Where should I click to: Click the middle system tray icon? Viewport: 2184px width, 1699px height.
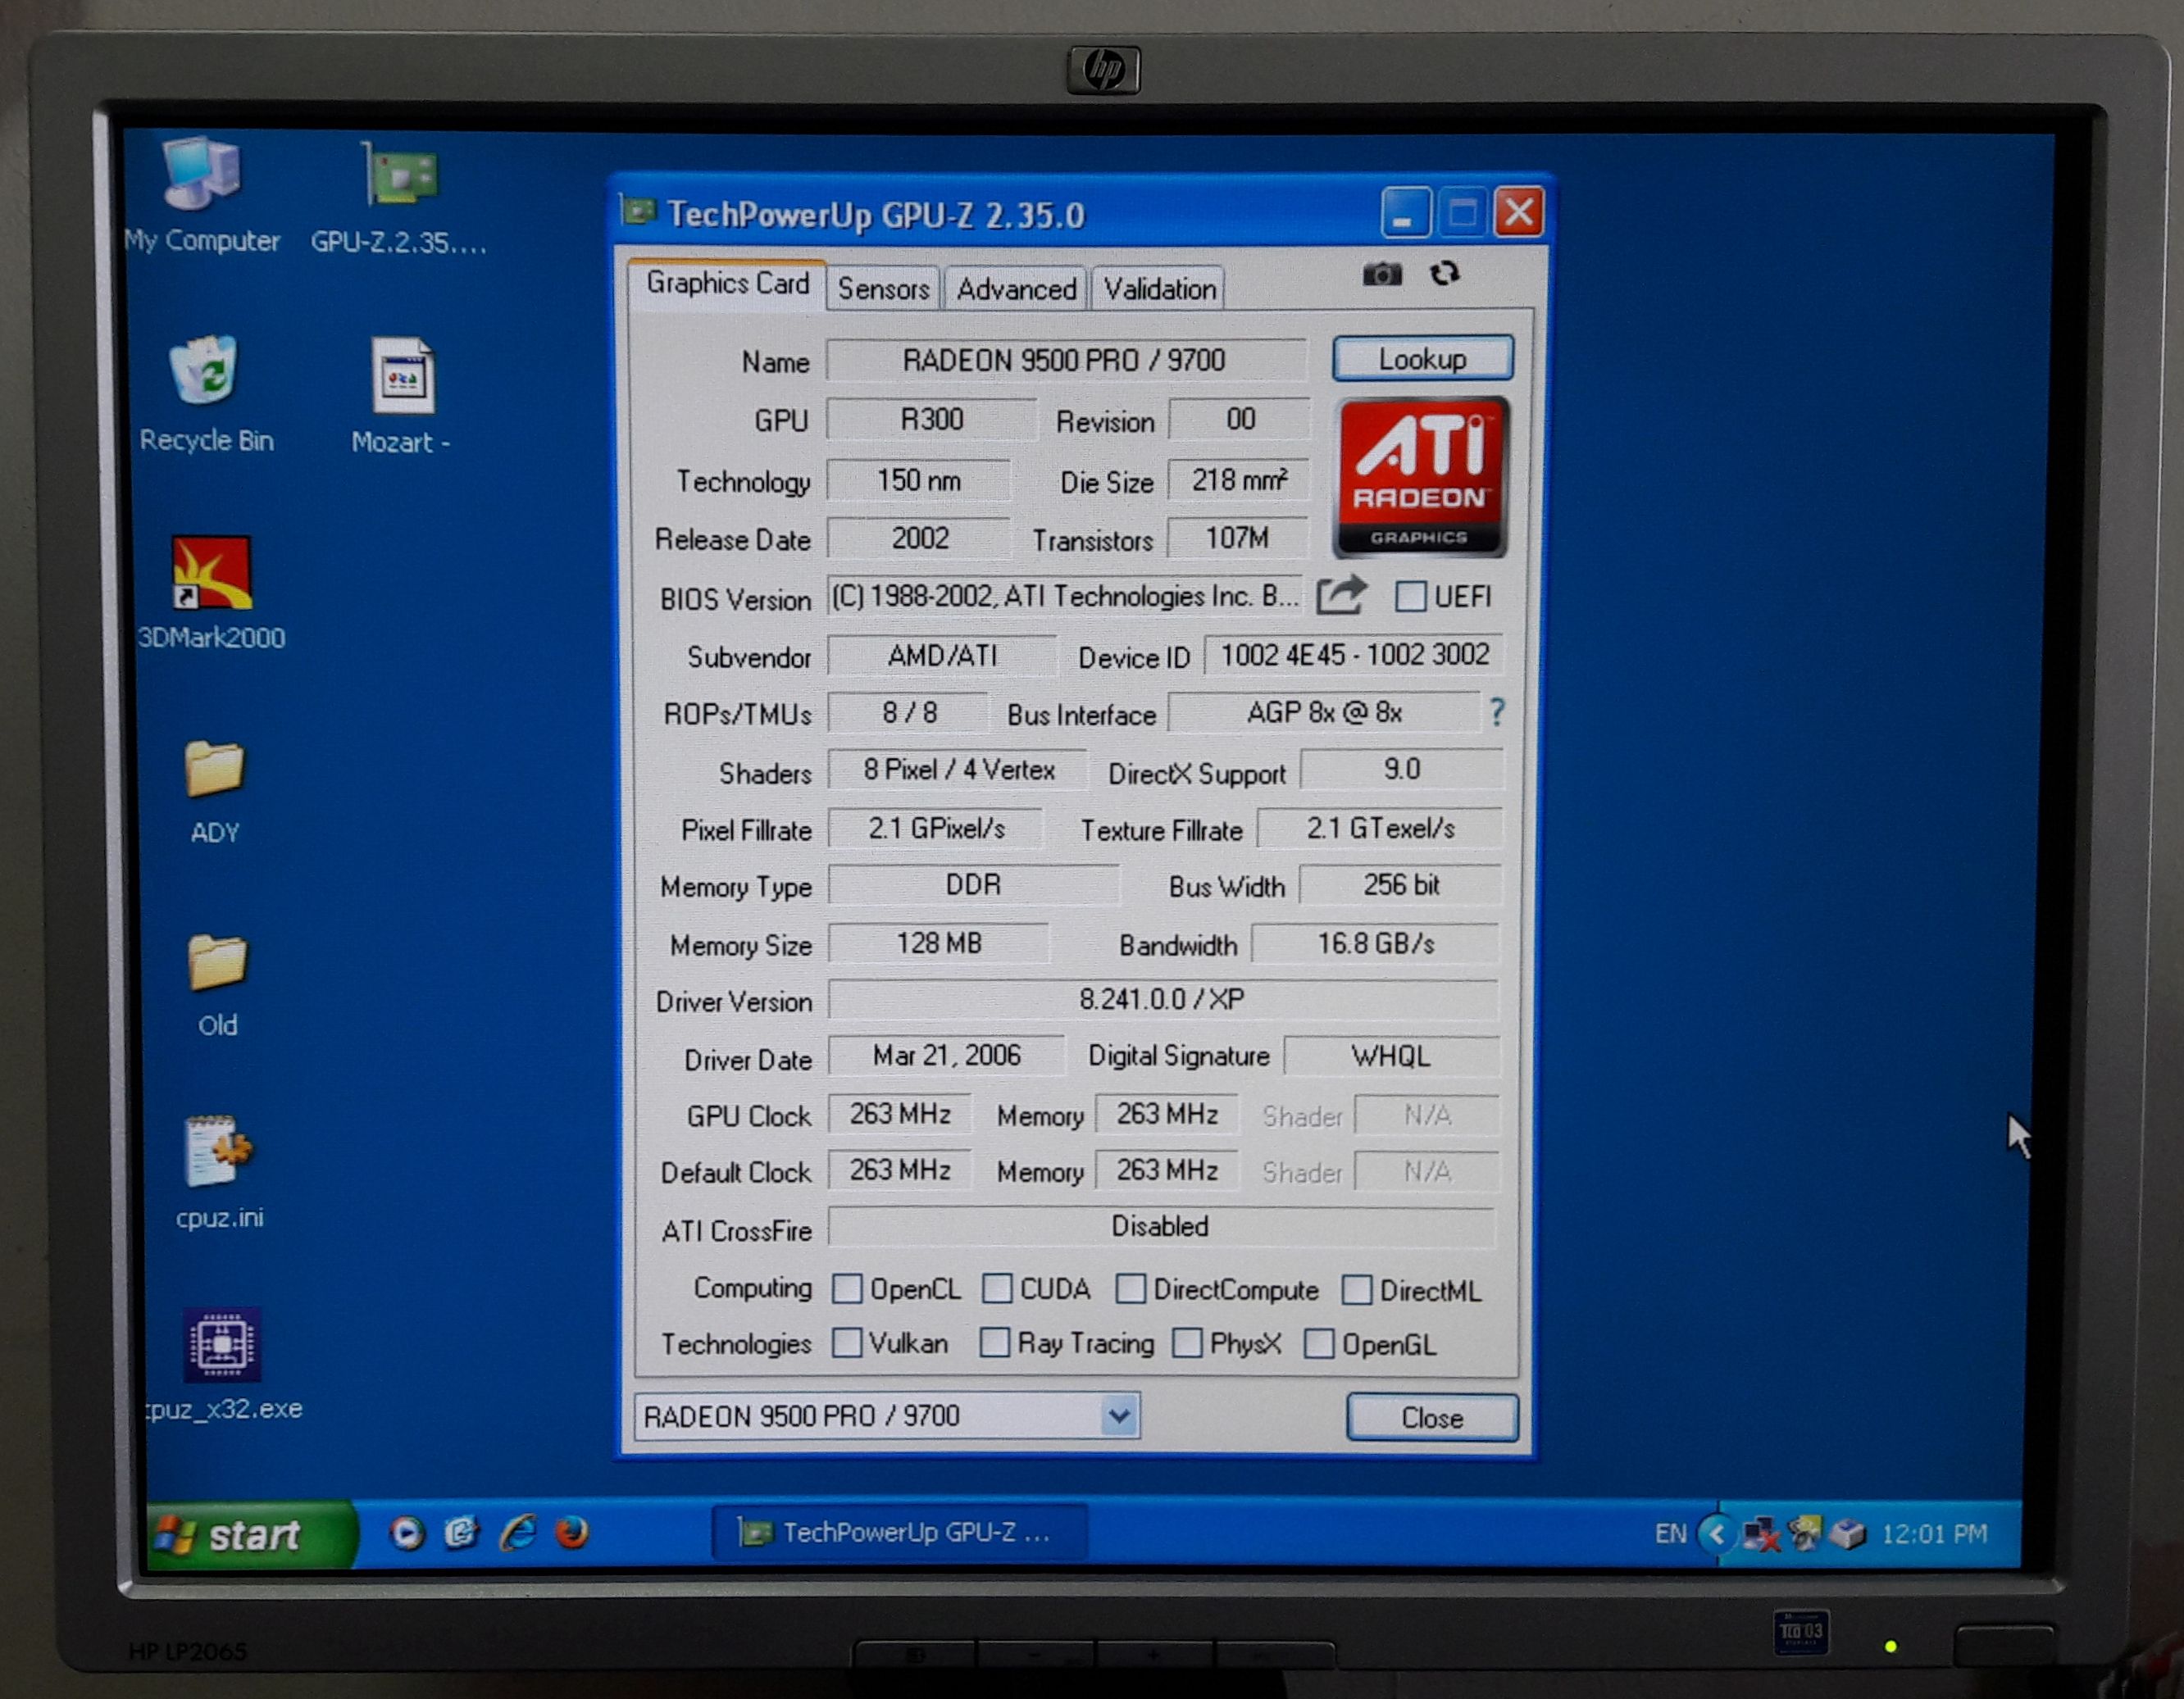point(1805,1533)
